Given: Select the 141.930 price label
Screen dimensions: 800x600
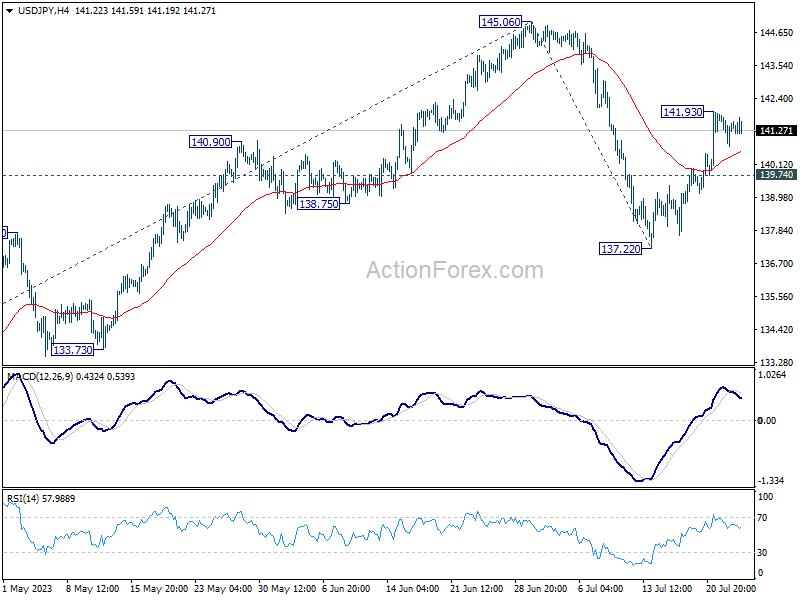Looking at the screenshot, I should pos(682,112).
